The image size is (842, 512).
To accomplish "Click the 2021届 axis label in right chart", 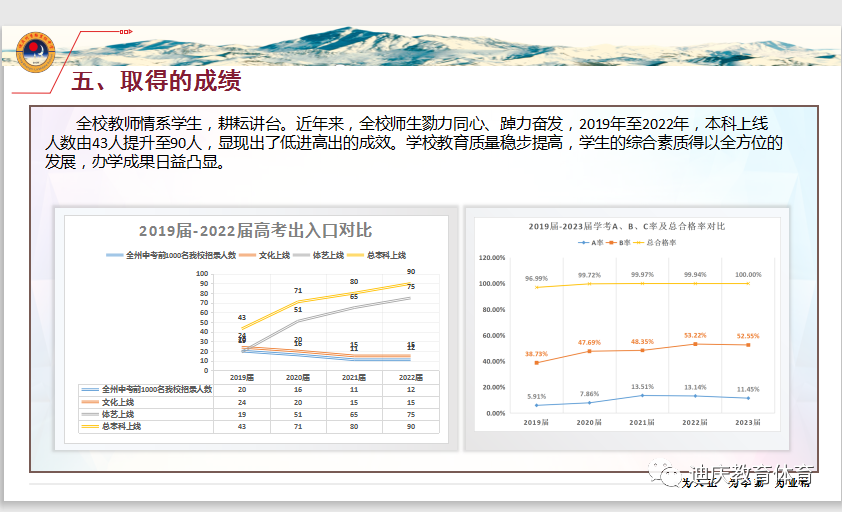I will [x=642, y=423].
